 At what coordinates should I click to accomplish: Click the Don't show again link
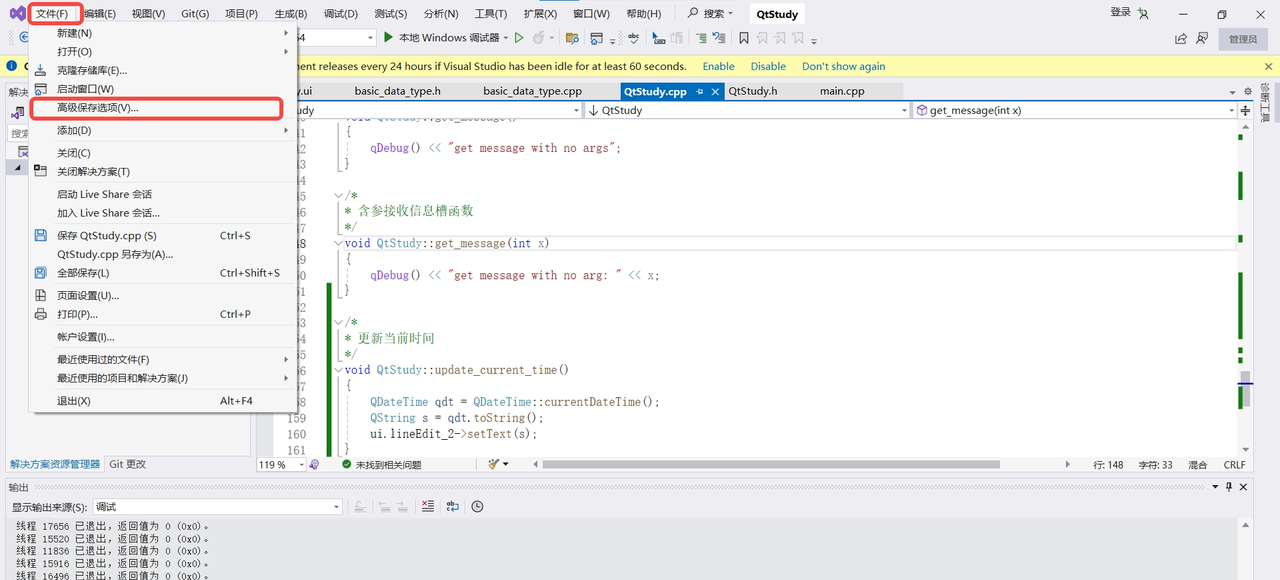pyautogui.click(x=843, y=66)
